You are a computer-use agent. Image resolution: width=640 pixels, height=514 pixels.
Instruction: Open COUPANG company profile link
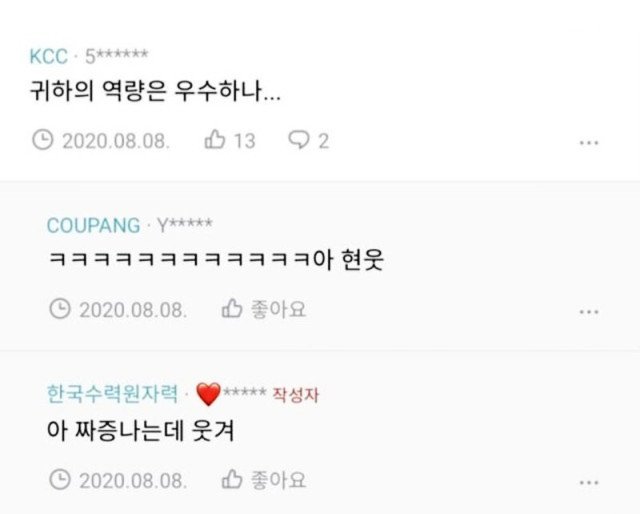93,226
